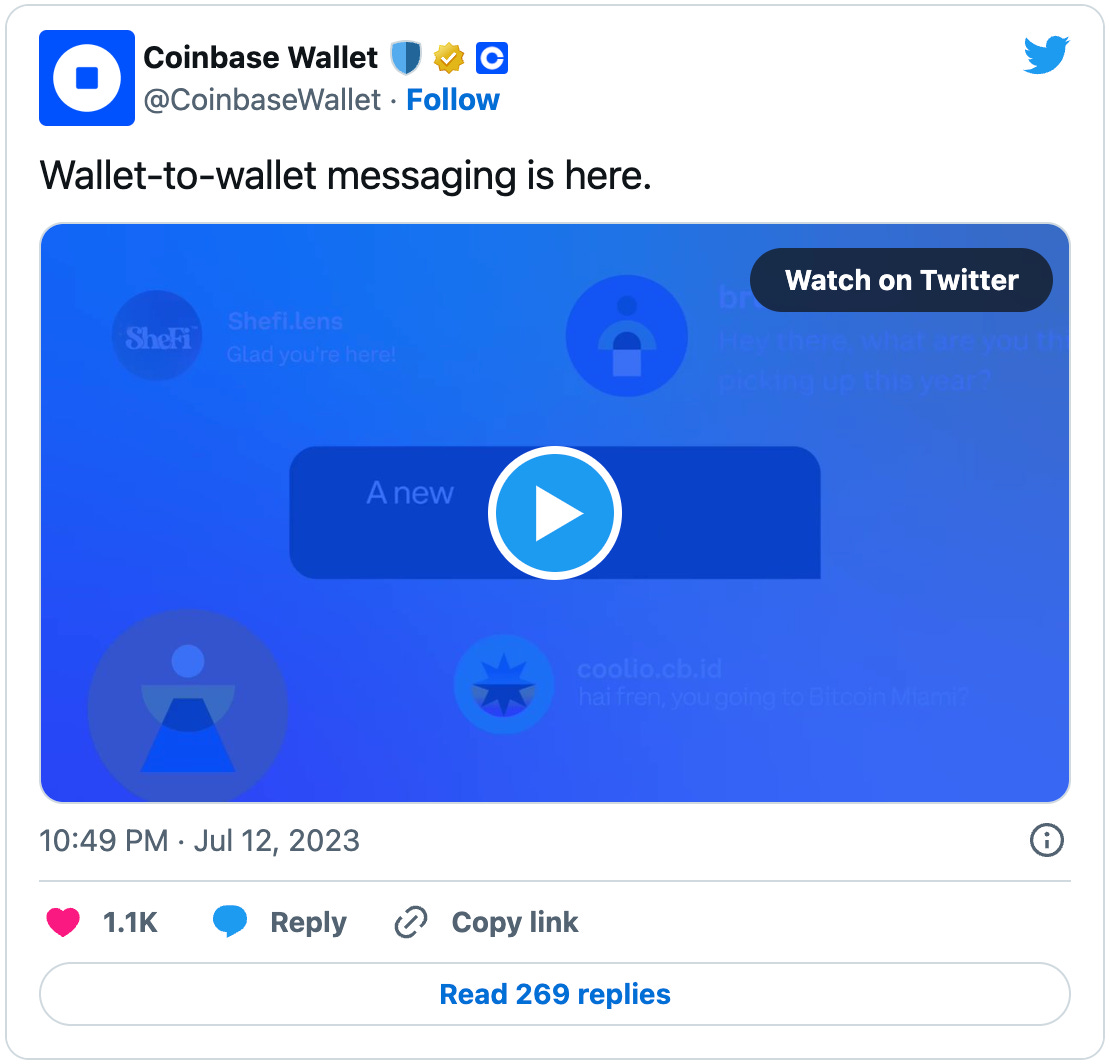Open the Coinbase Wallet display name
Viewport: 1110px width, 1064px height.
tap(261, 57)
